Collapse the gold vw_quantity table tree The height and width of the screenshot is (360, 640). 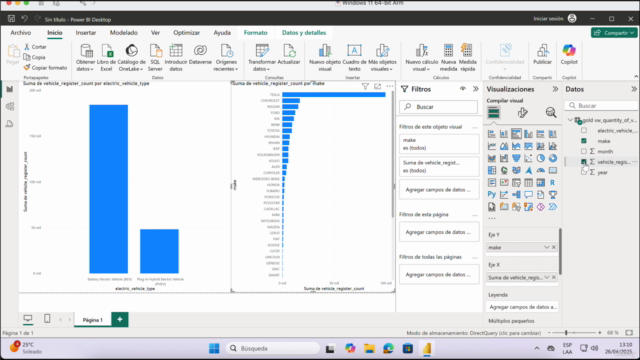(570, 120)
